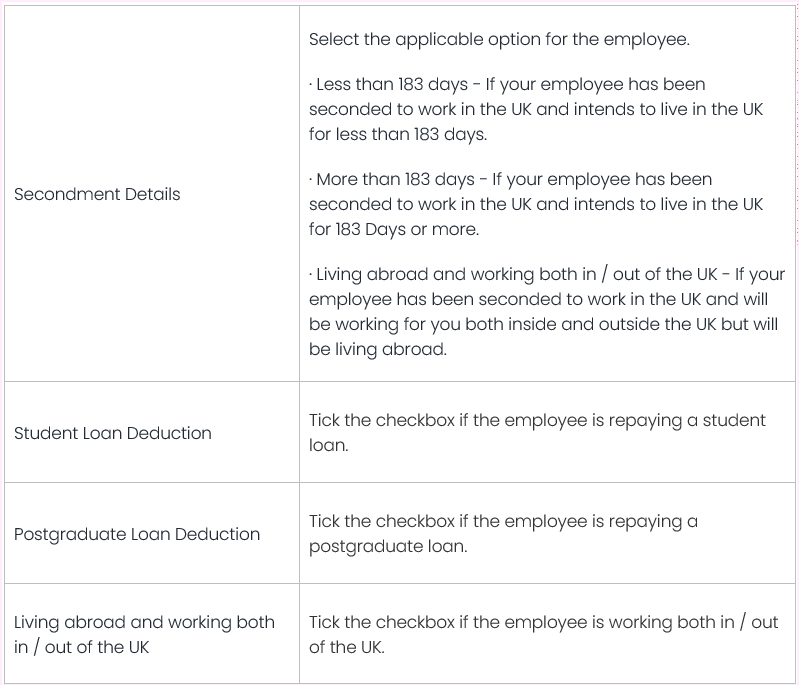Click the 'be living abroad.' line
This screenshot has width=799, height=685.
[x=375, y=348]
